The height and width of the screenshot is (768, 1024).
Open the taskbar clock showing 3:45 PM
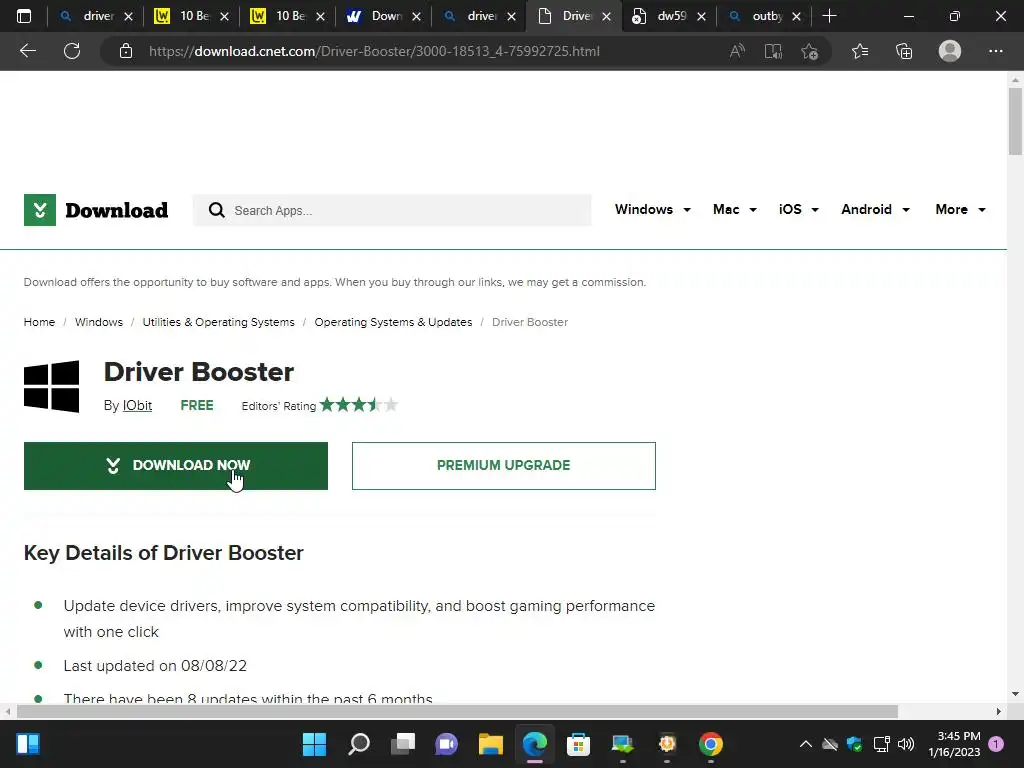954,744
